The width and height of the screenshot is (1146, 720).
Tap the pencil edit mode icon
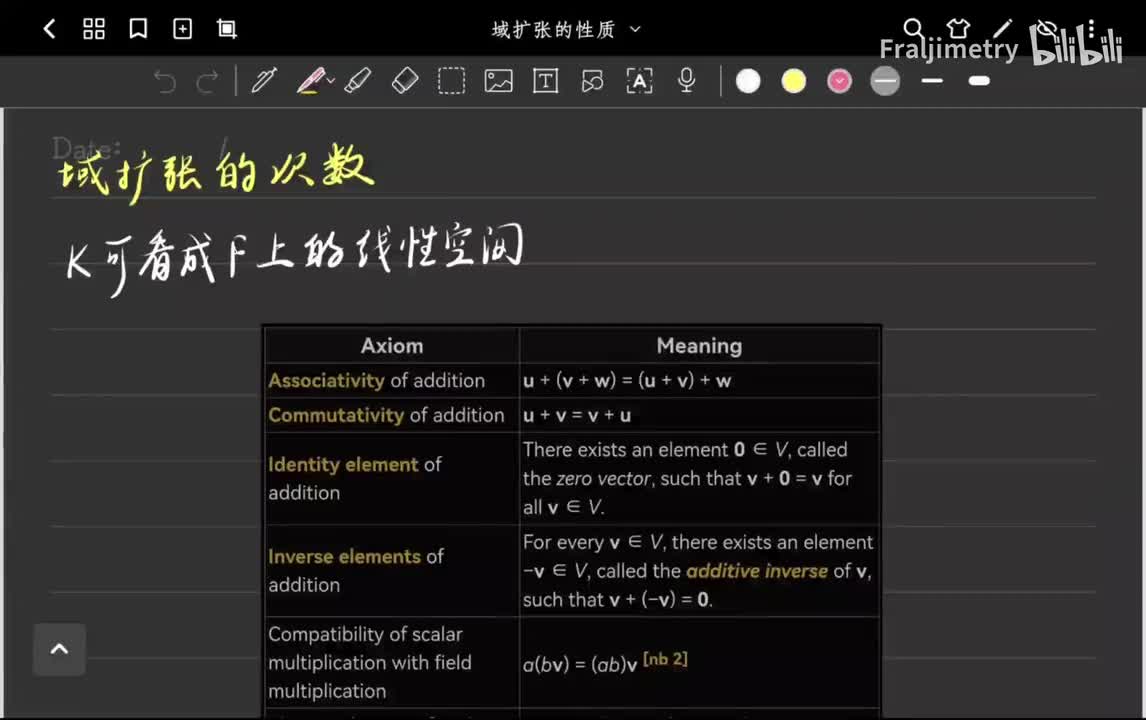click(x=1002, y=28)
